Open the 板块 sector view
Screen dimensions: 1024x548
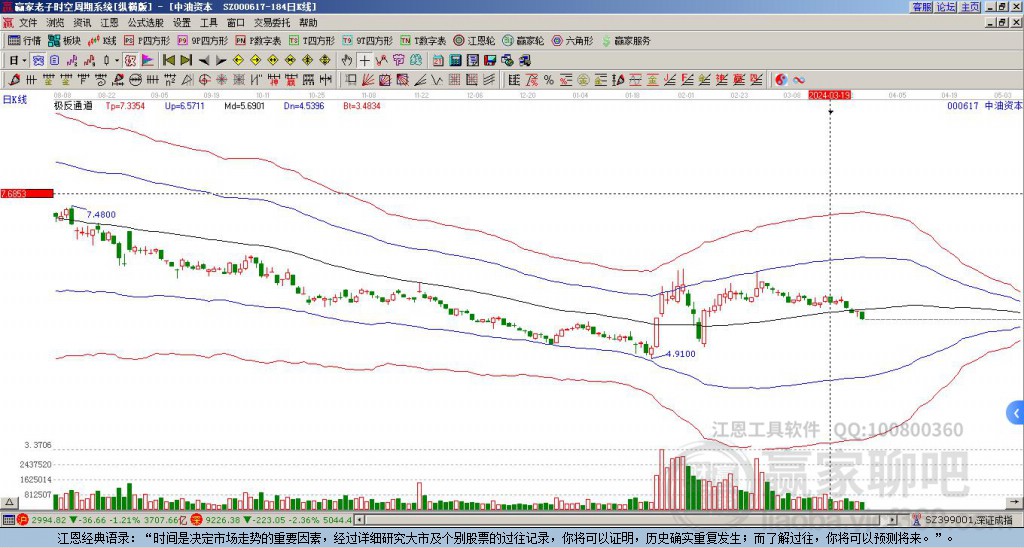pos(65,40)
